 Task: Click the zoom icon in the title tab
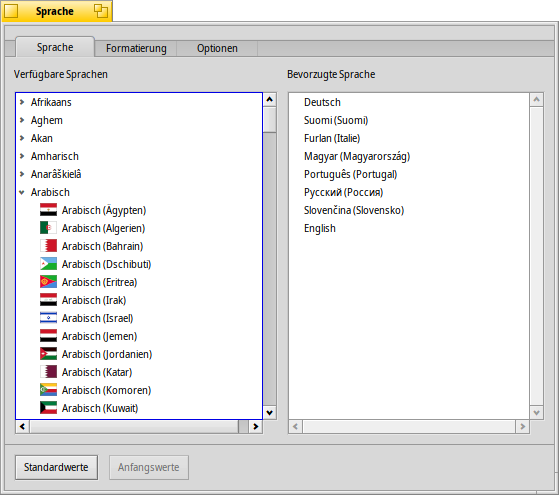click(x=101, y=11)
